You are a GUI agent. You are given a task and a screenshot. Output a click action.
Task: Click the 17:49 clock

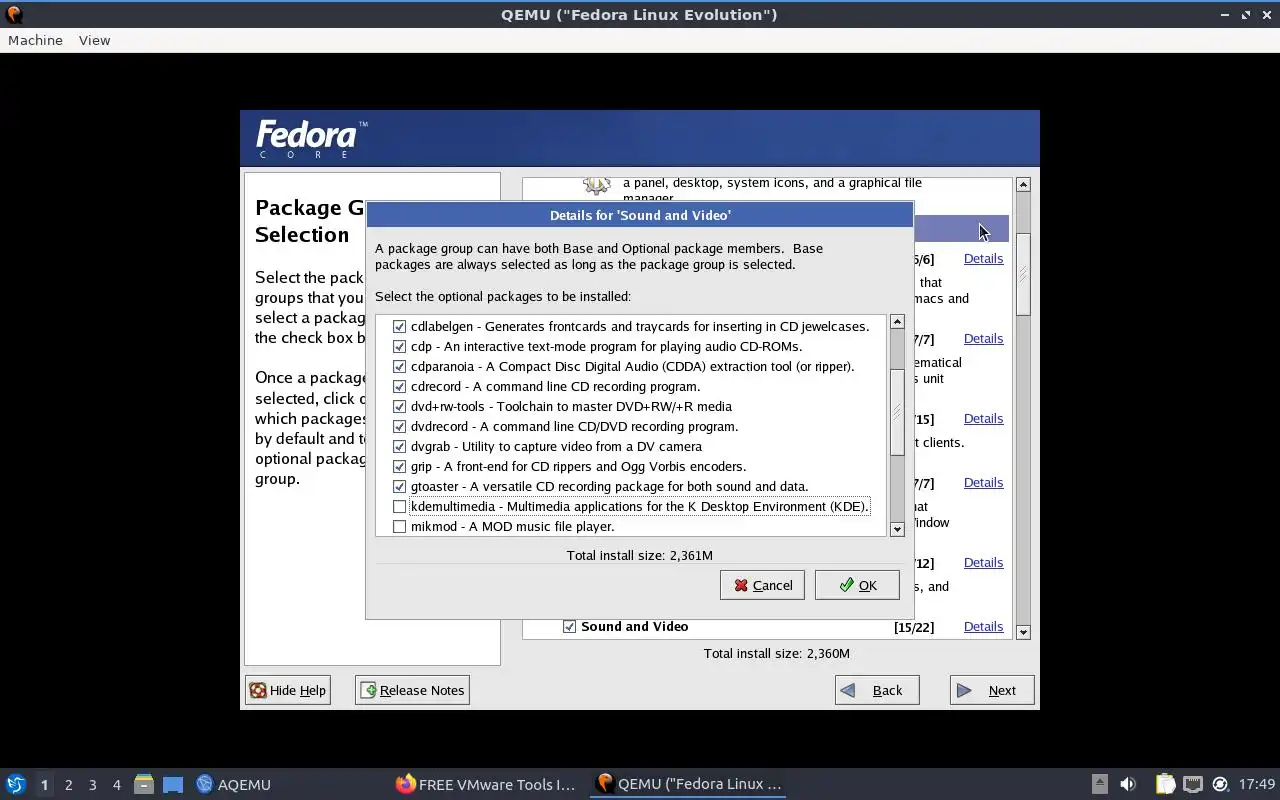1257,784
